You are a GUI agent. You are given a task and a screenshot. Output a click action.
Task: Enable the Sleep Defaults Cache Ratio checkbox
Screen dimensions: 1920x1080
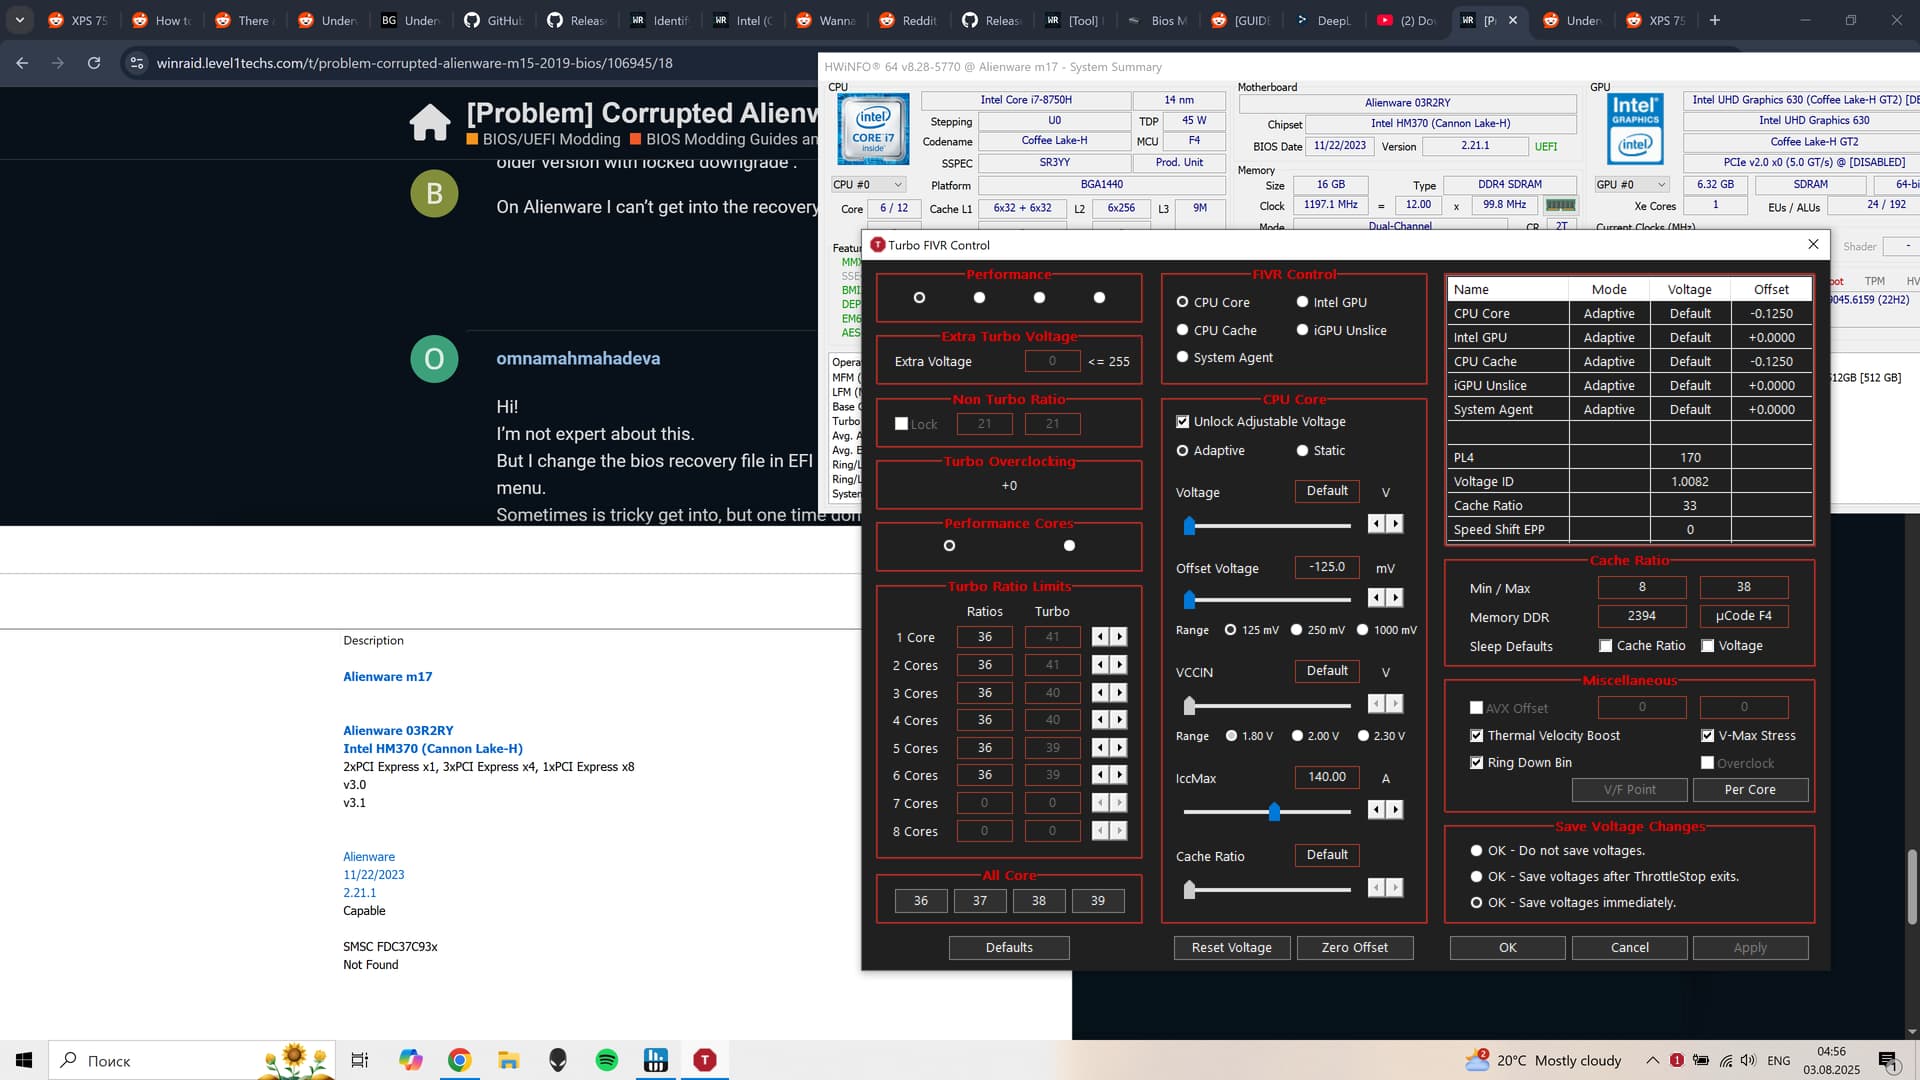pos(1605,646)
